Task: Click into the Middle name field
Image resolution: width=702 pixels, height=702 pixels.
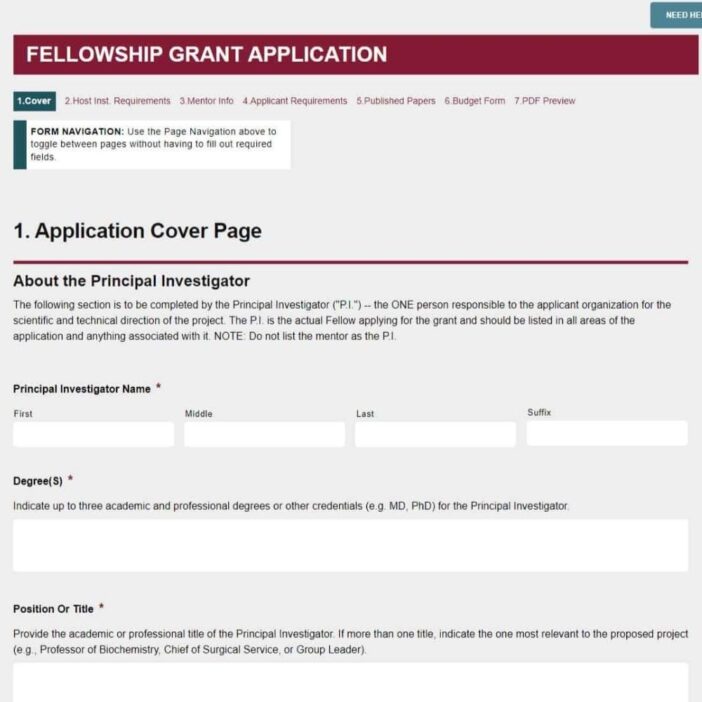Action: click(x=265, y=434)
